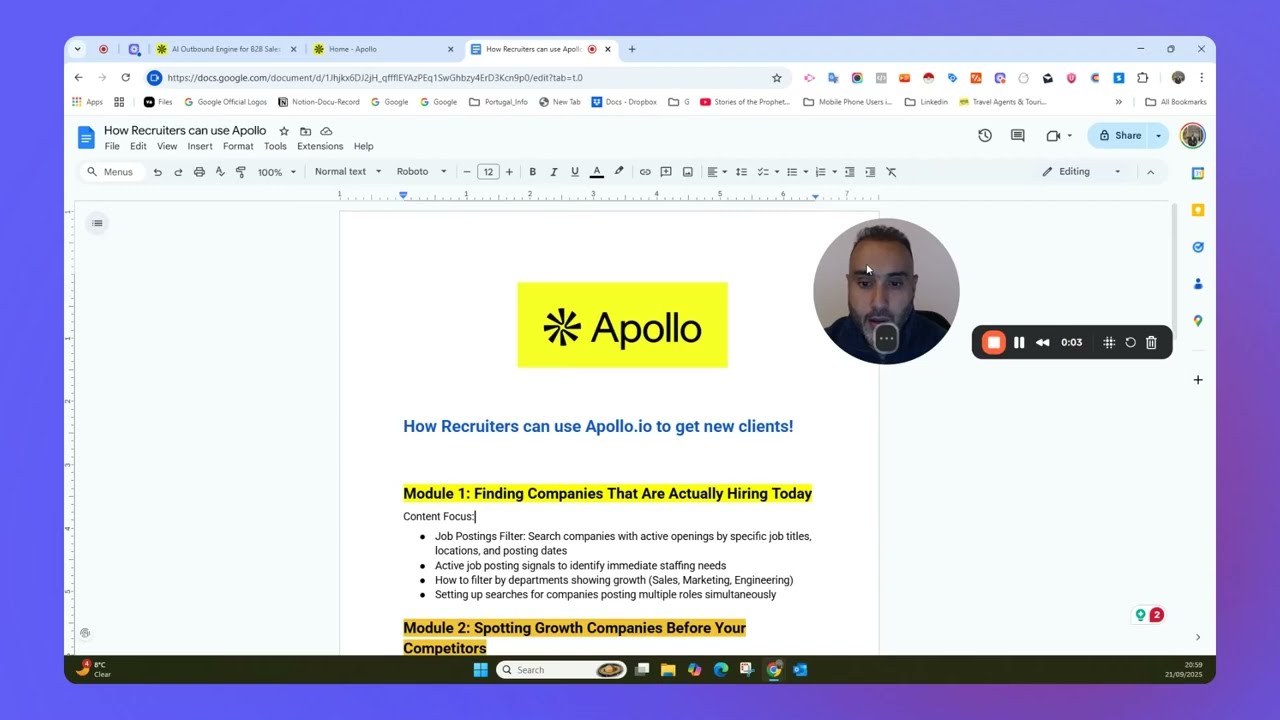Stop the screen recording

coord(993,343)
